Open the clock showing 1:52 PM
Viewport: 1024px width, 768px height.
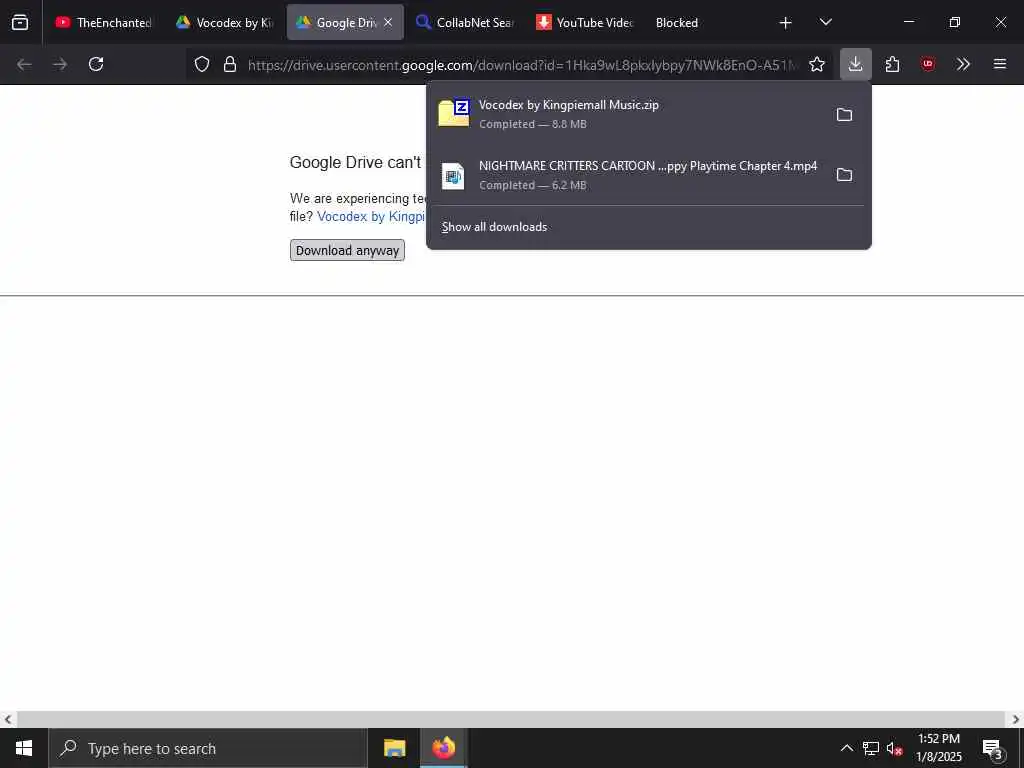coord(939,748)
